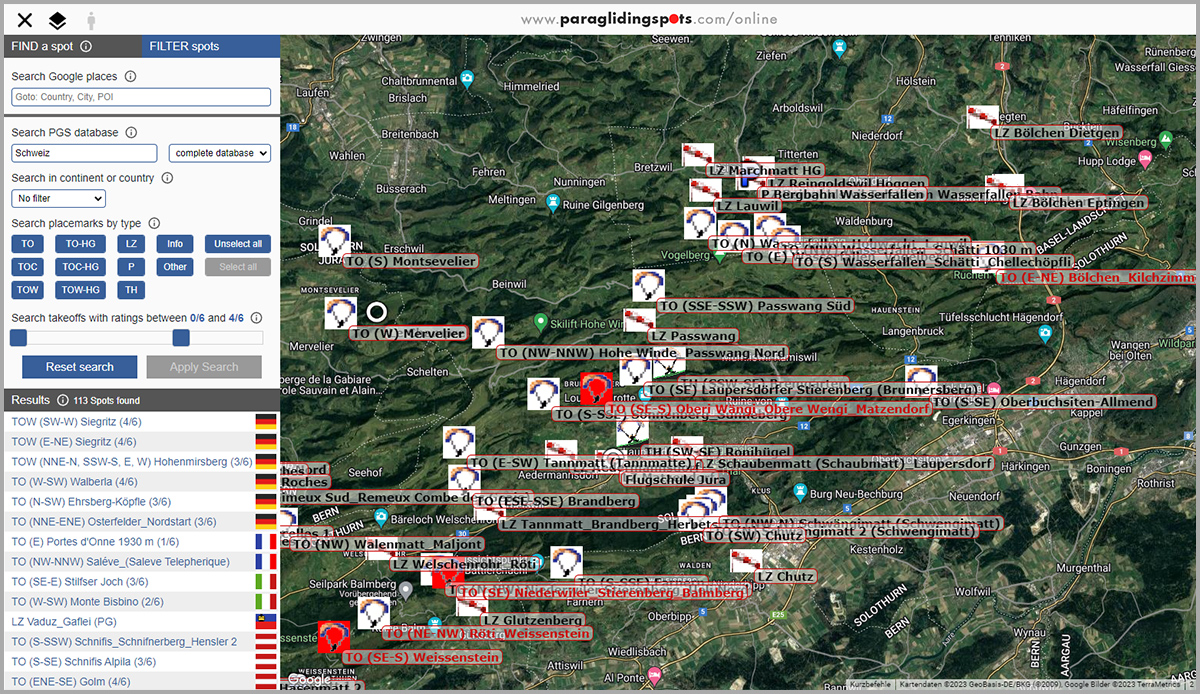Open the paraglider marker near TO (S) Montsevelier
1200x694 pixels.
[334, 240]
